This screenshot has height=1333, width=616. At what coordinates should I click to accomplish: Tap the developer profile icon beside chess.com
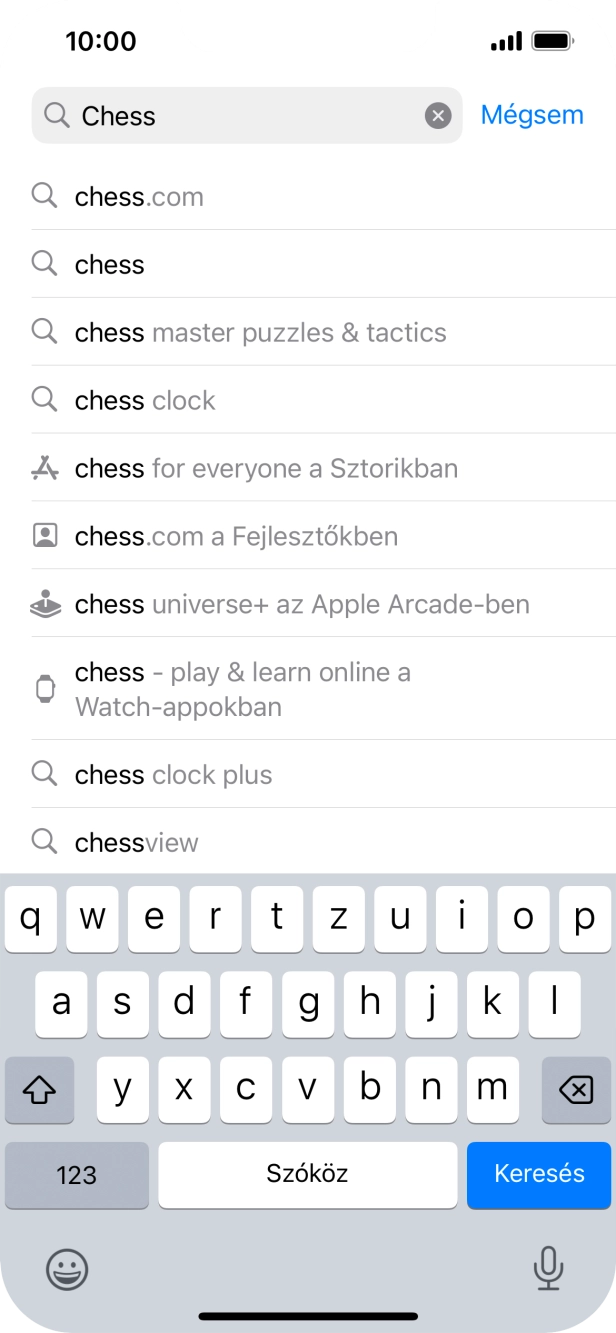click(x=44, y=536)
